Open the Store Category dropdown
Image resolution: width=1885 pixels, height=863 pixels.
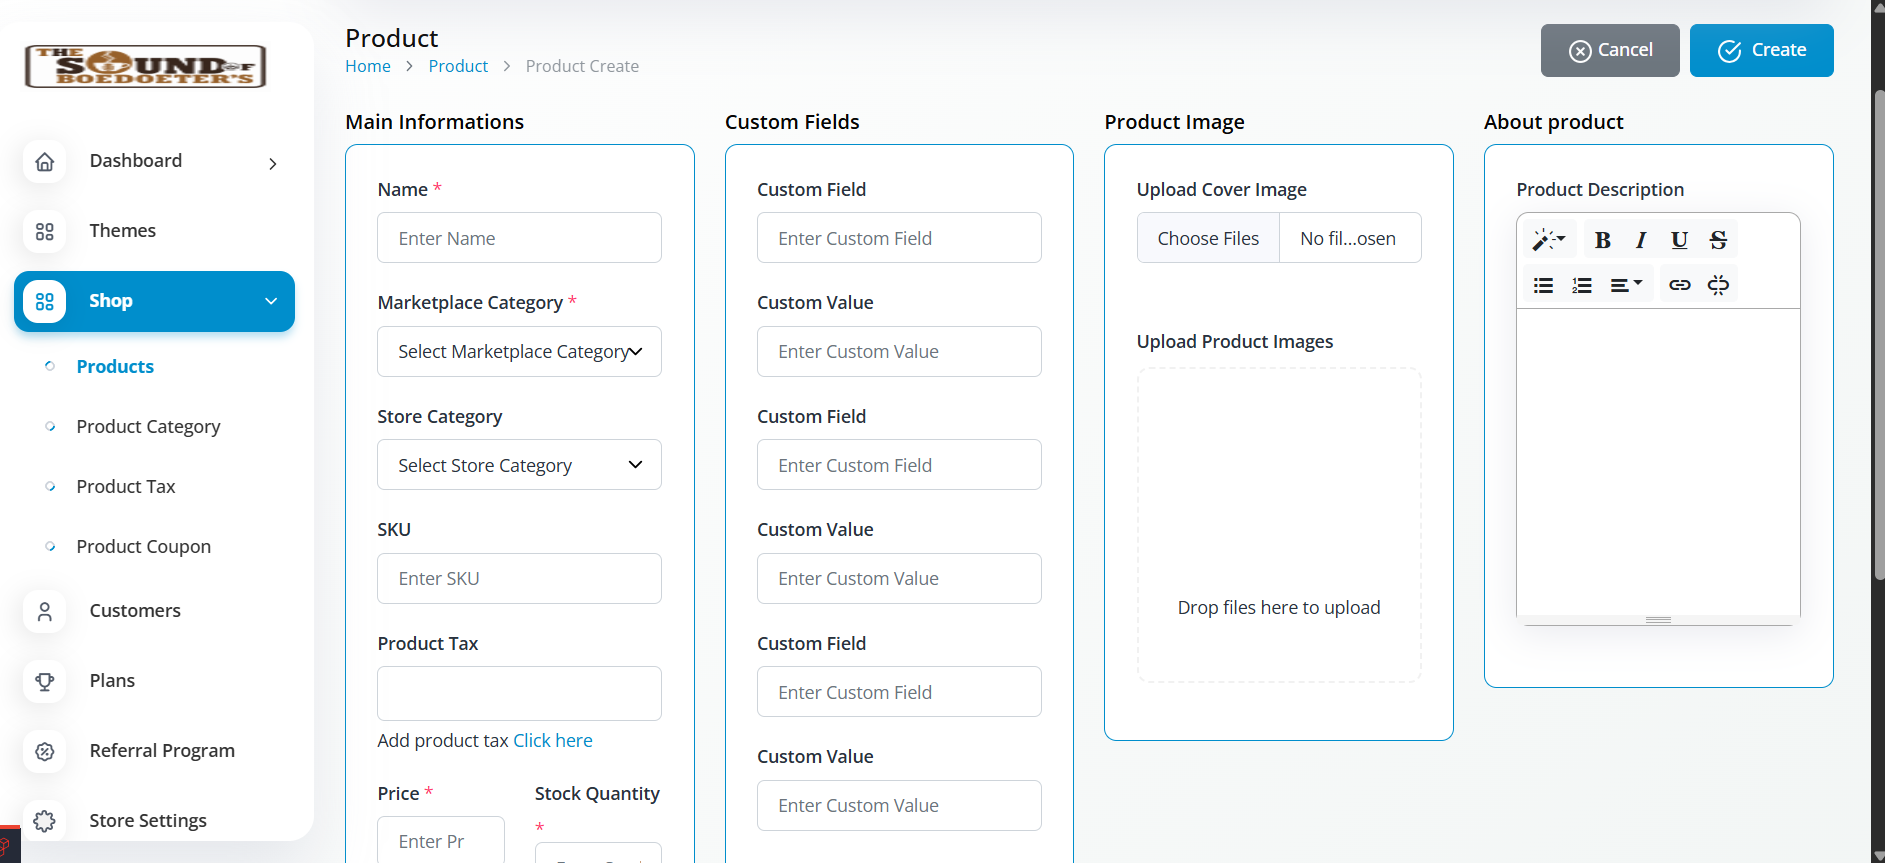click(x=519, y=465)
